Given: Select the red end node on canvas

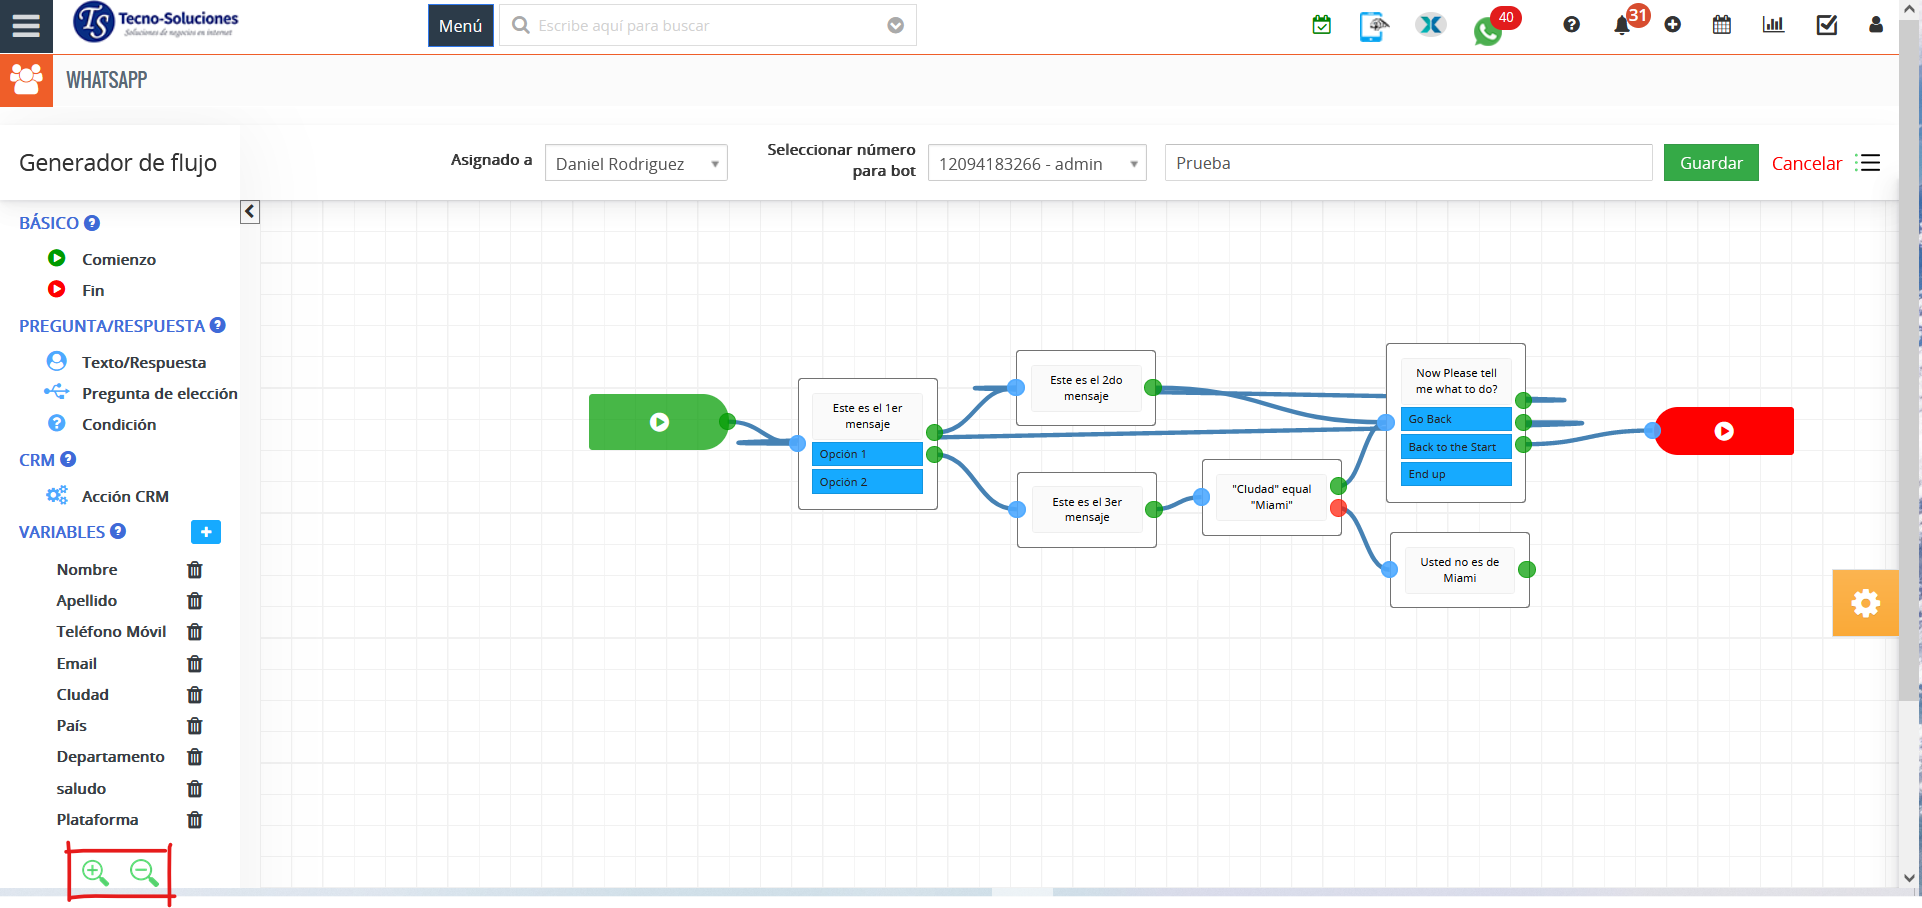Looking at the screenshot, I should [x=1724, y=431].
